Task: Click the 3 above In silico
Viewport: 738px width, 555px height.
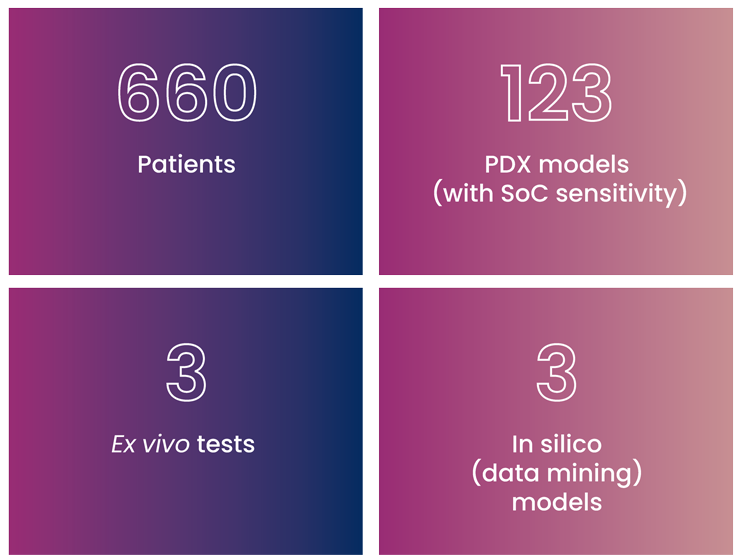Action: 556,372
